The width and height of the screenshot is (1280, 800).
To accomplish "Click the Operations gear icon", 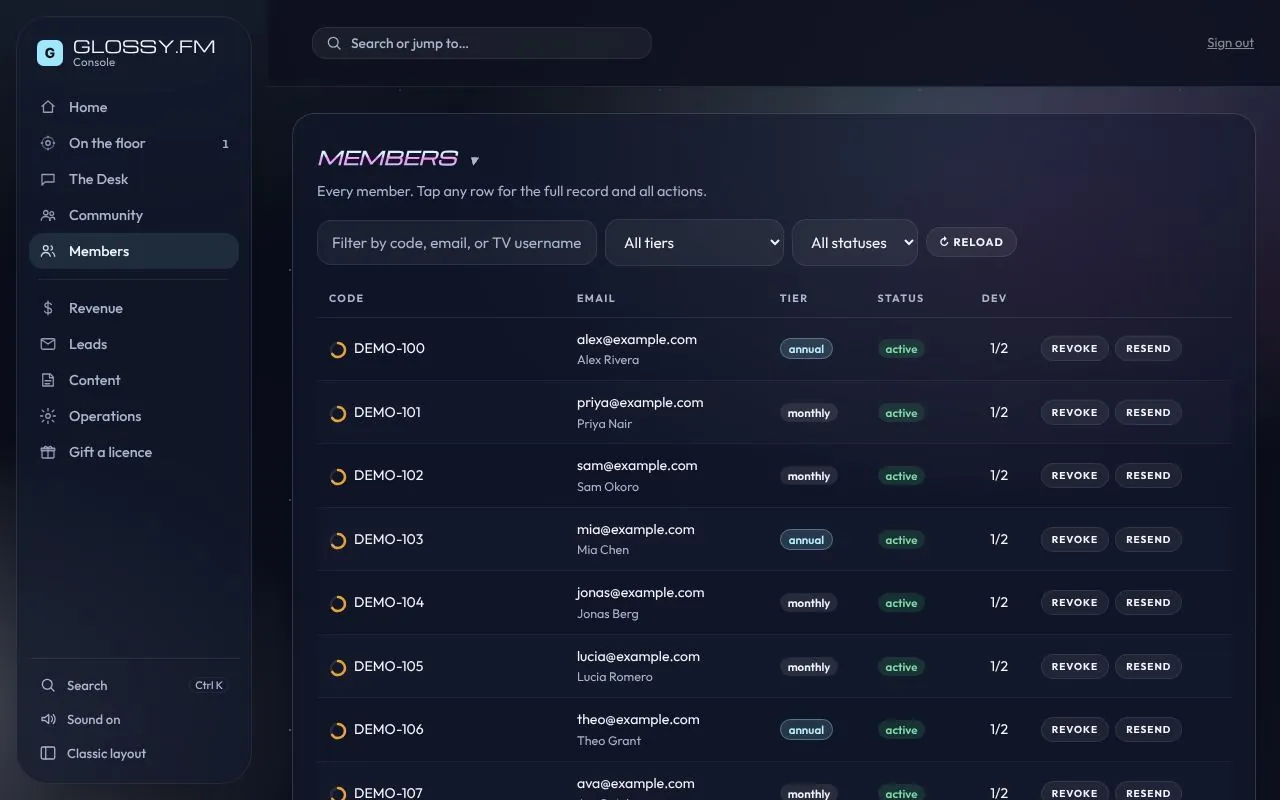I will [x=48, y=416].
